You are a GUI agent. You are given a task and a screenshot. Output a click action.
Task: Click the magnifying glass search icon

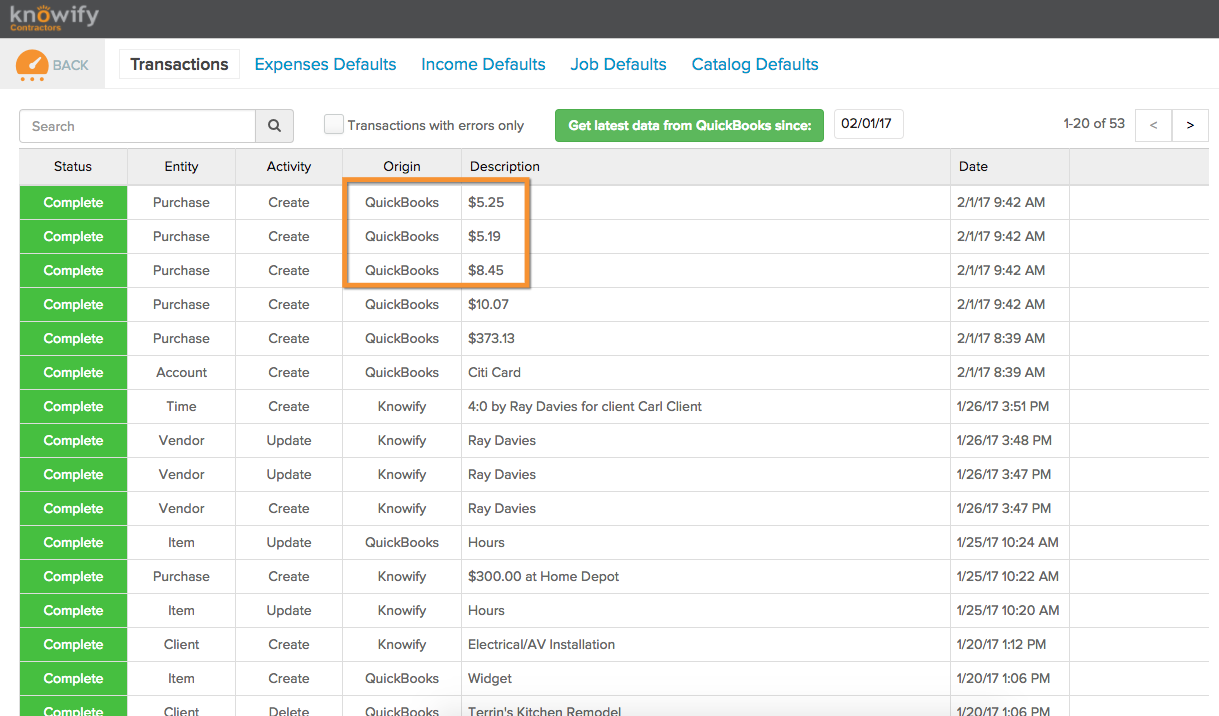[274, 126]
